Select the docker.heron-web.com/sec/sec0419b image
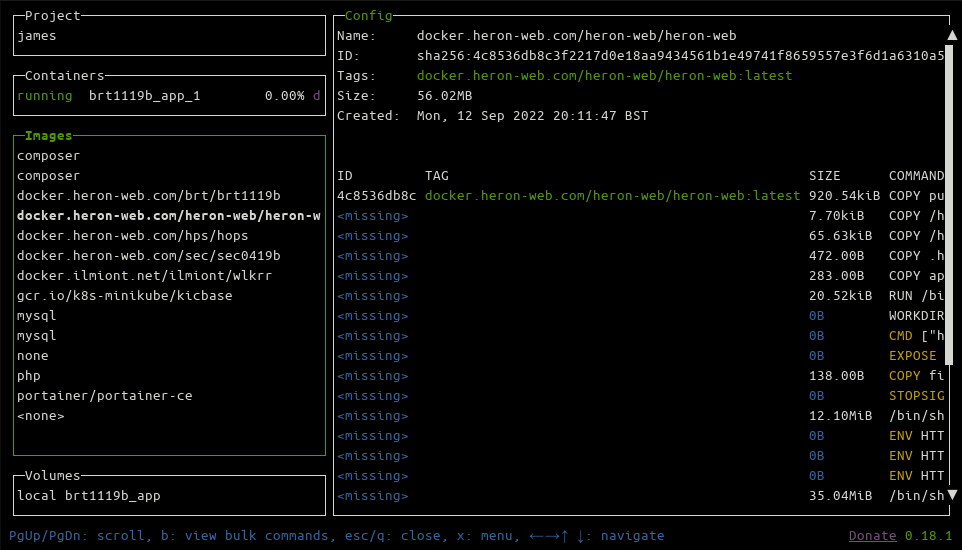Image resolution: width=962 pixels, height=550 pixels. click(148, 255)
